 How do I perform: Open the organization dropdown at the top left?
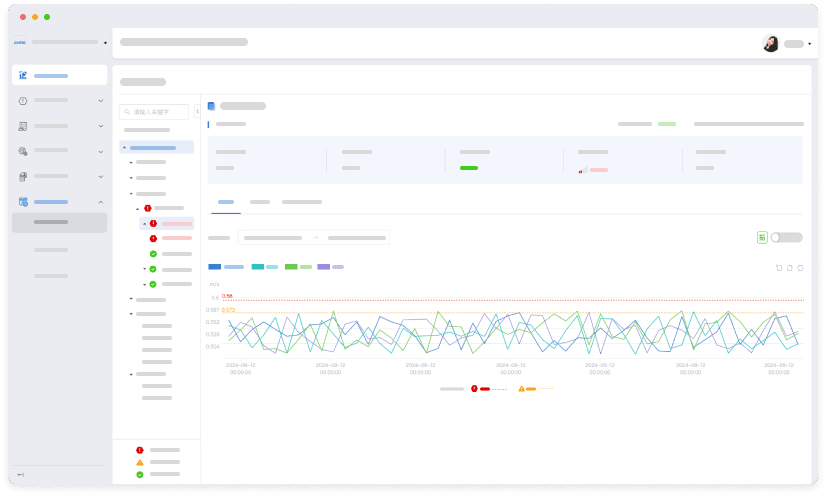pos(106,43)
